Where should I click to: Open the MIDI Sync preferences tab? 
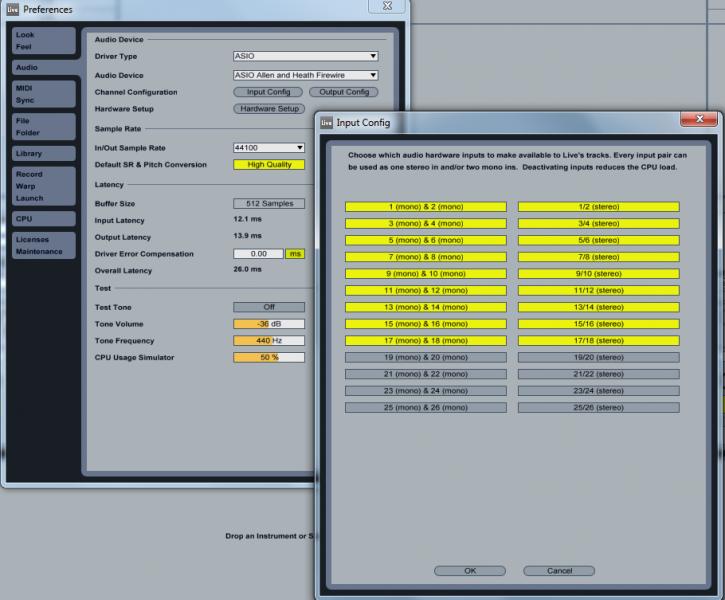43,94
